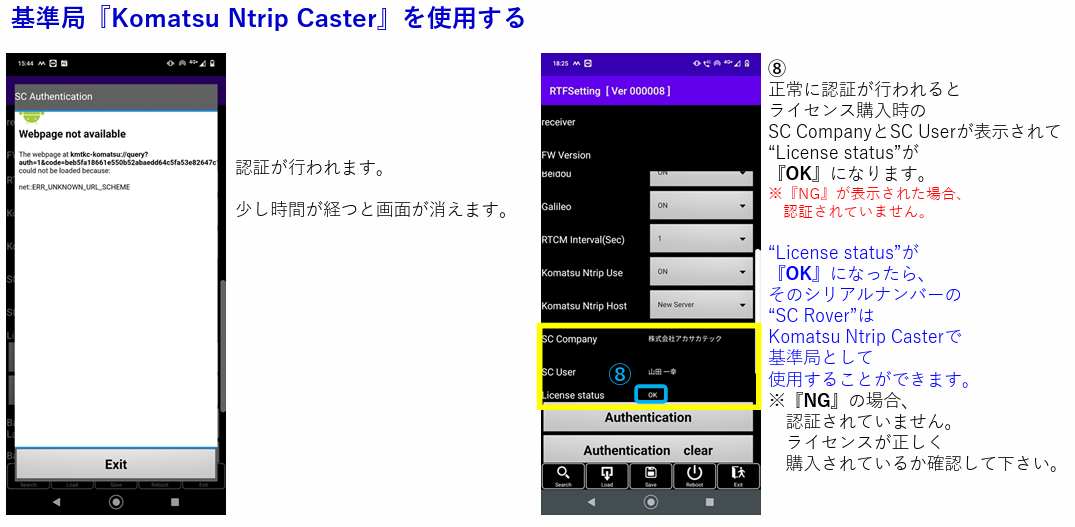
Task: Click the SC Authentication phone vertical scrollbar
Action: (223, 346)
